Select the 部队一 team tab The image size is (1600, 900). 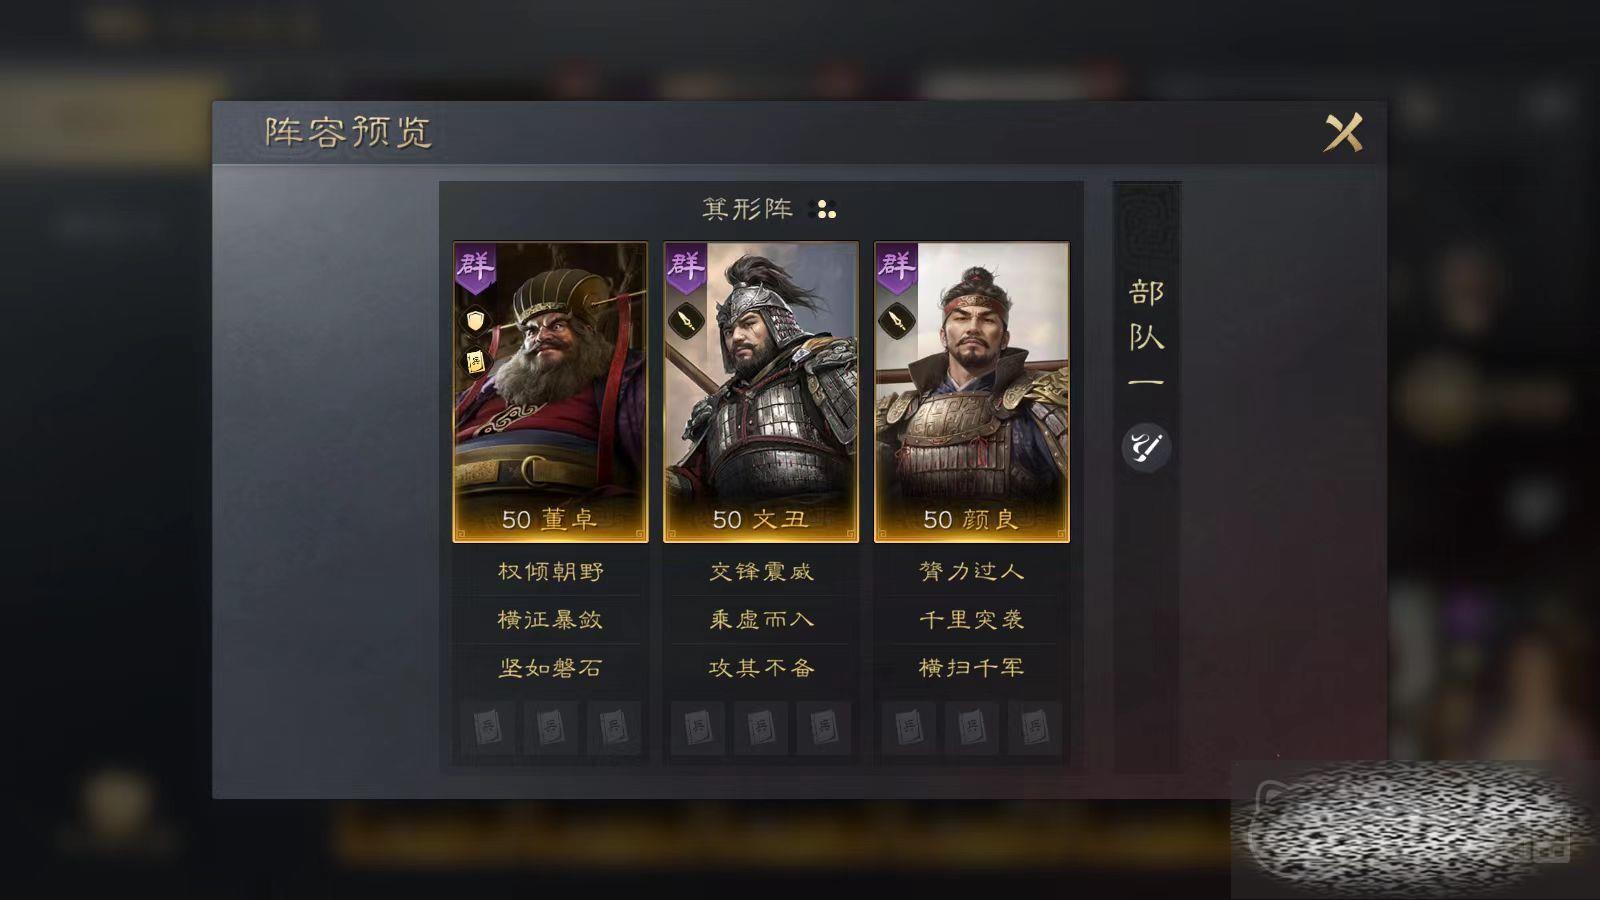(1147, 336)
